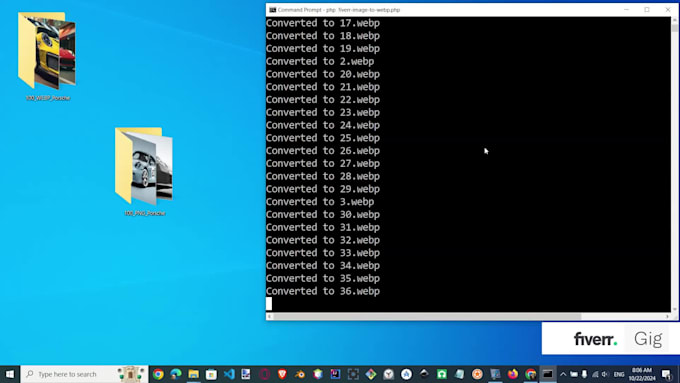Open the blue circle letter-A taskbar app

click(x=406, y=374)
